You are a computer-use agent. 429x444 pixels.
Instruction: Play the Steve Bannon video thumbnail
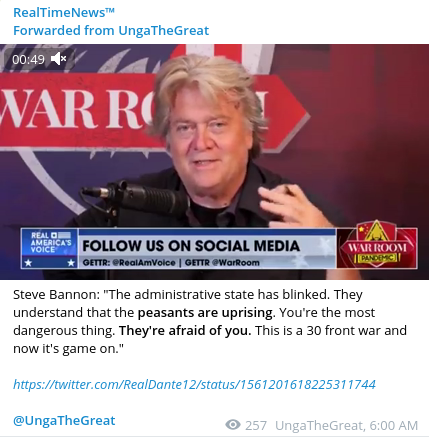(214, 162)
